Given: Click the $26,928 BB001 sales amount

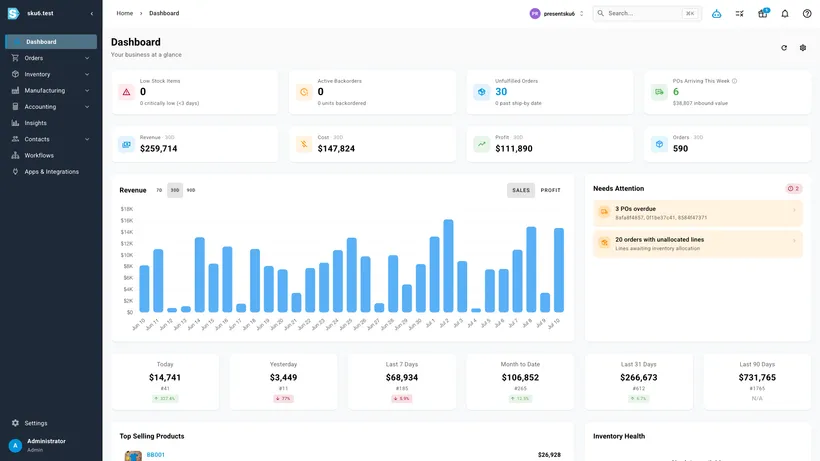Looking at the screenshot, I should click(x=549, y=455).
